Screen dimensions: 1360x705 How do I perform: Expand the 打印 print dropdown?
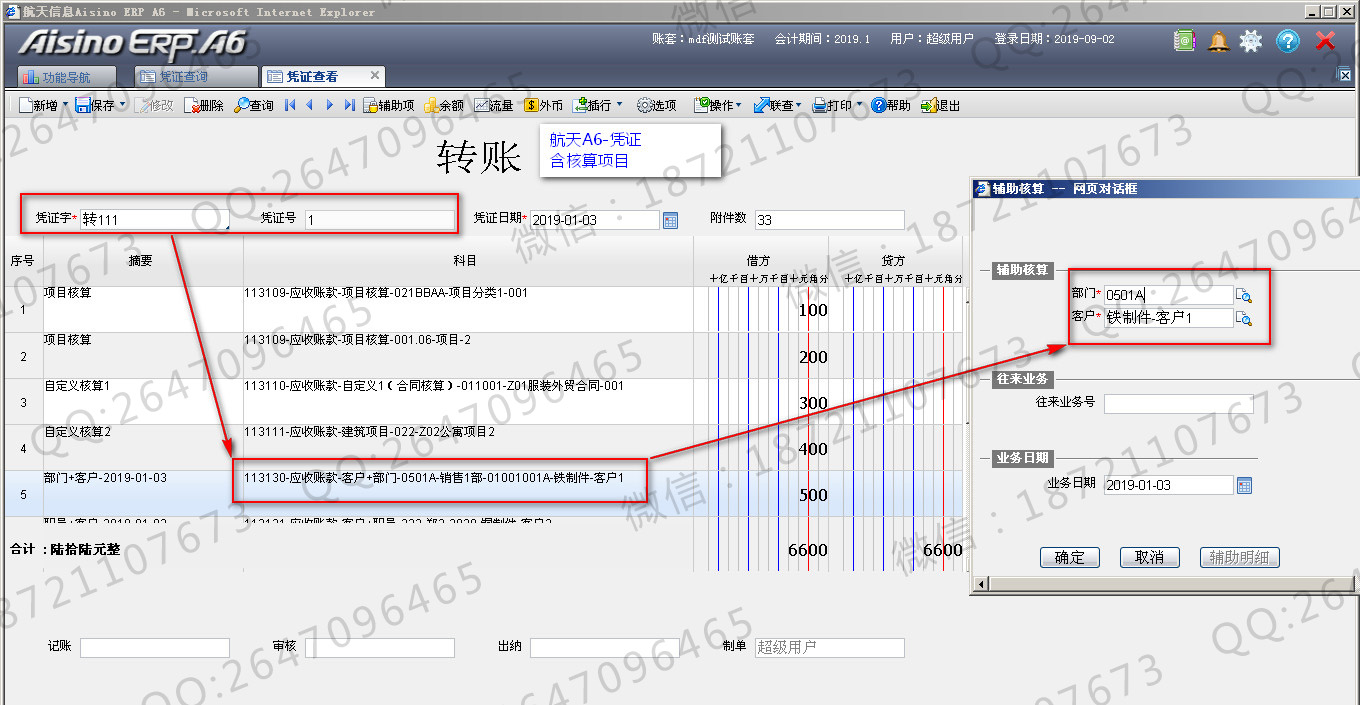[x=859, y=105]
